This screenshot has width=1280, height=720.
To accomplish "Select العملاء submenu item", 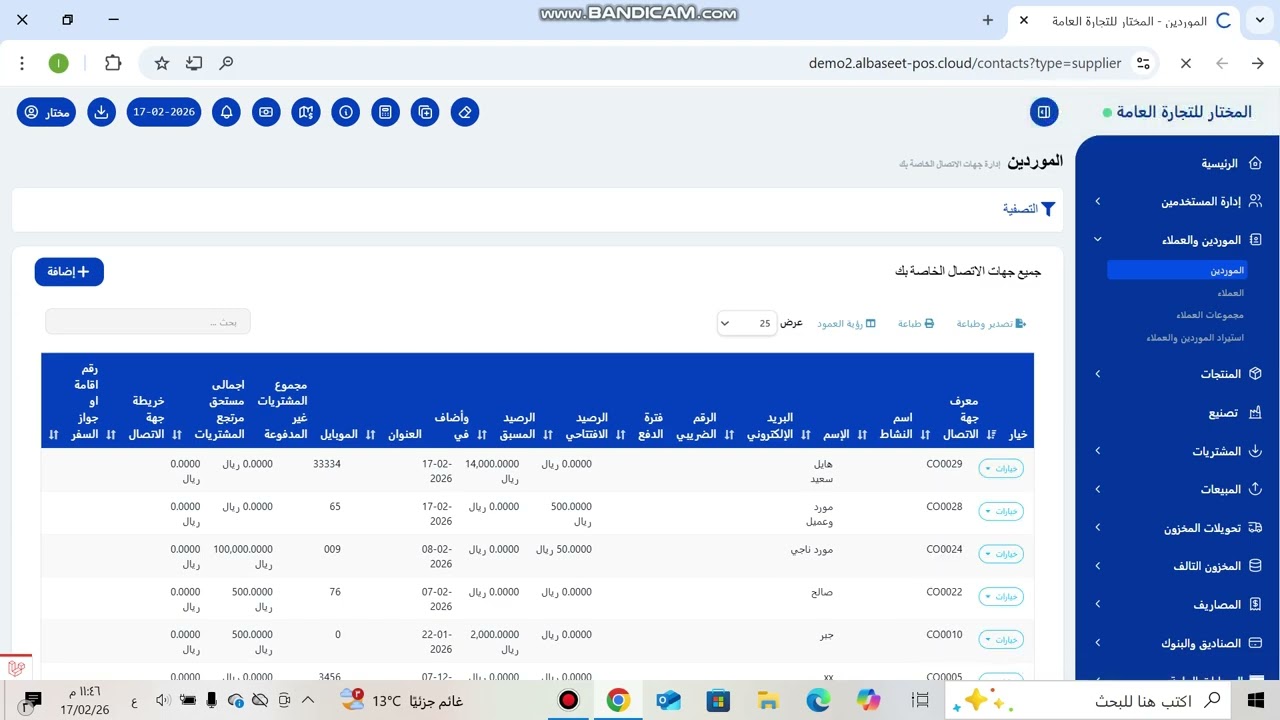I will [1230, 293].
